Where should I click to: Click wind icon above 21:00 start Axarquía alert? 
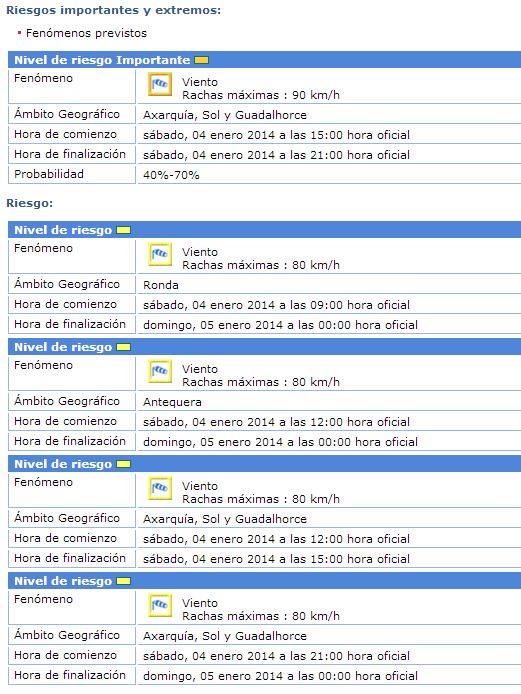160,605
